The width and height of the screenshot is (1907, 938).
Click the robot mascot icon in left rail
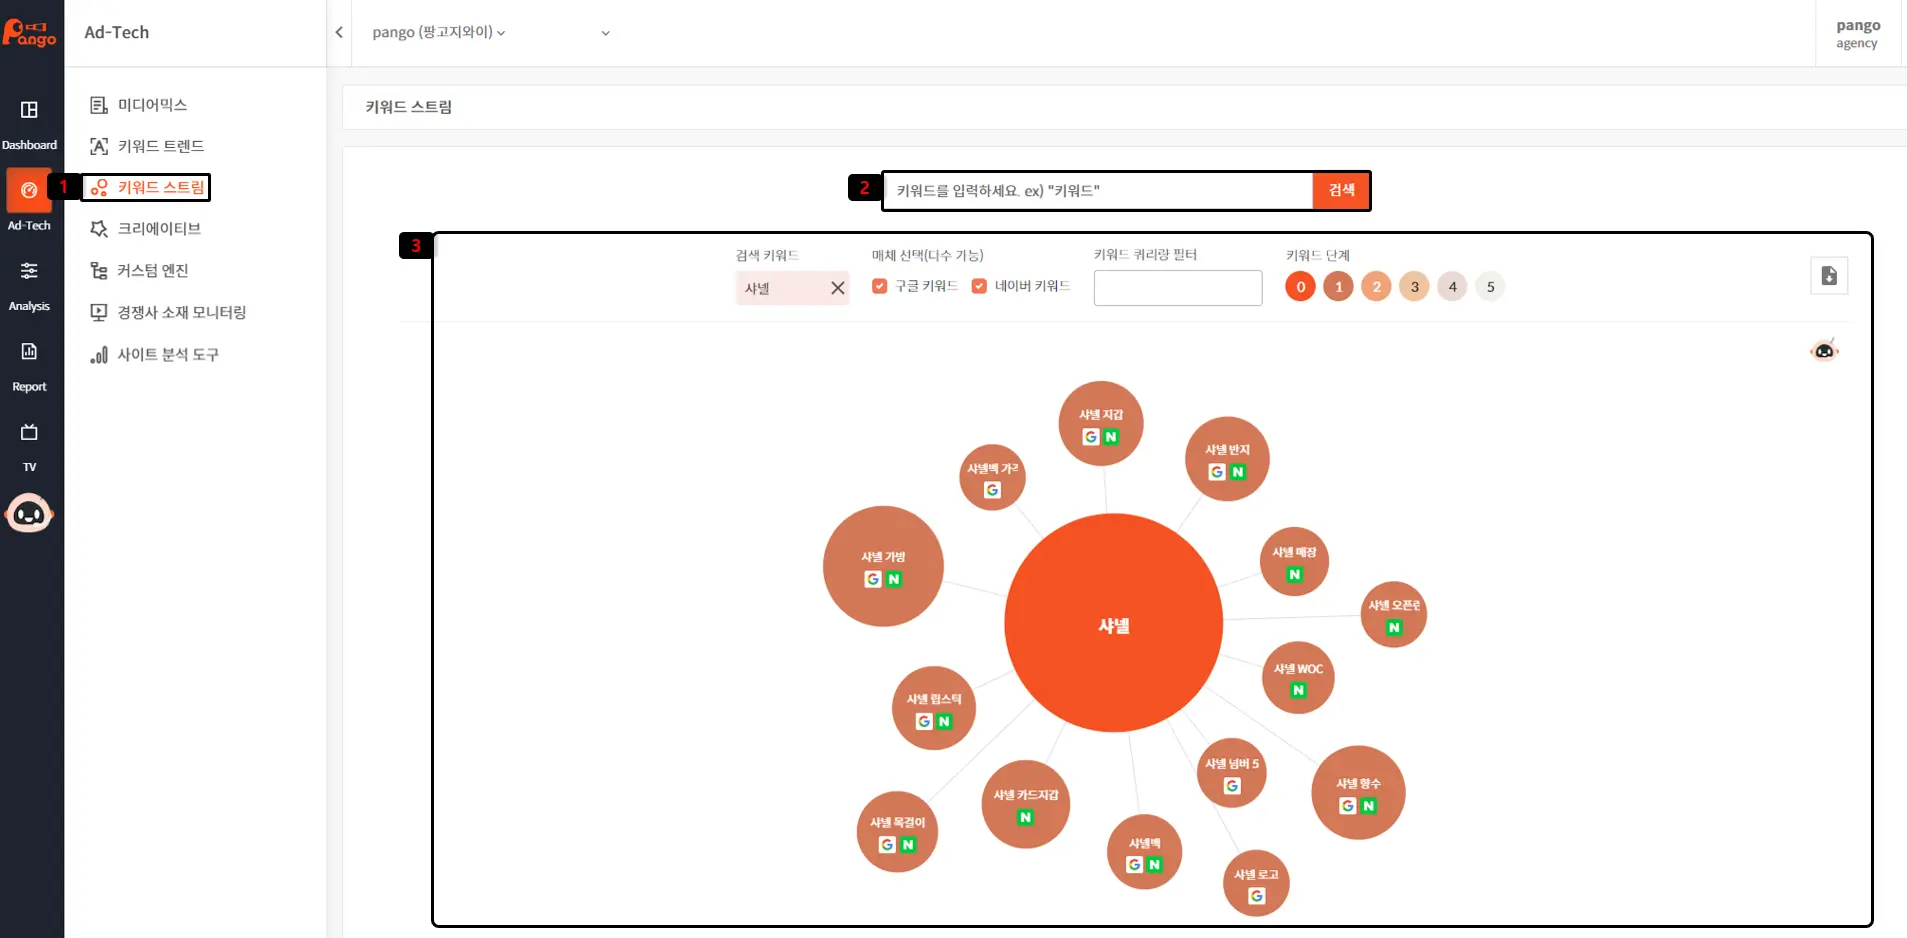(29, 514)
